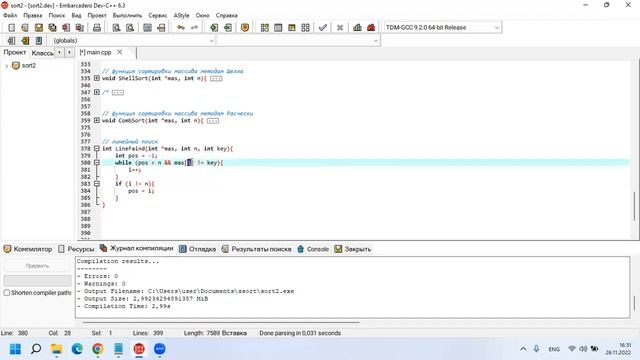Click the Go to bookmark toolbar icon
The width and height of the screenshot is (640, 360).
(39, 40)
